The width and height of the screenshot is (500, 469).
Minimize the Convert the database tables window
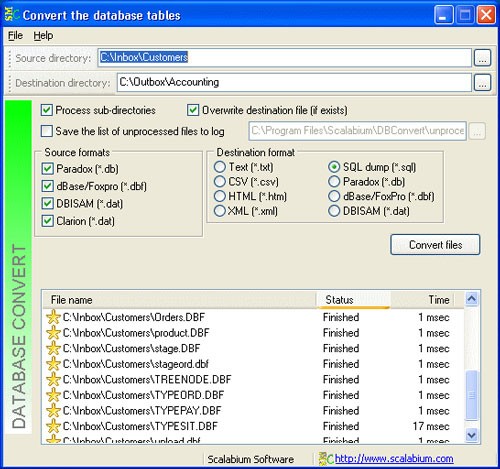443,15
